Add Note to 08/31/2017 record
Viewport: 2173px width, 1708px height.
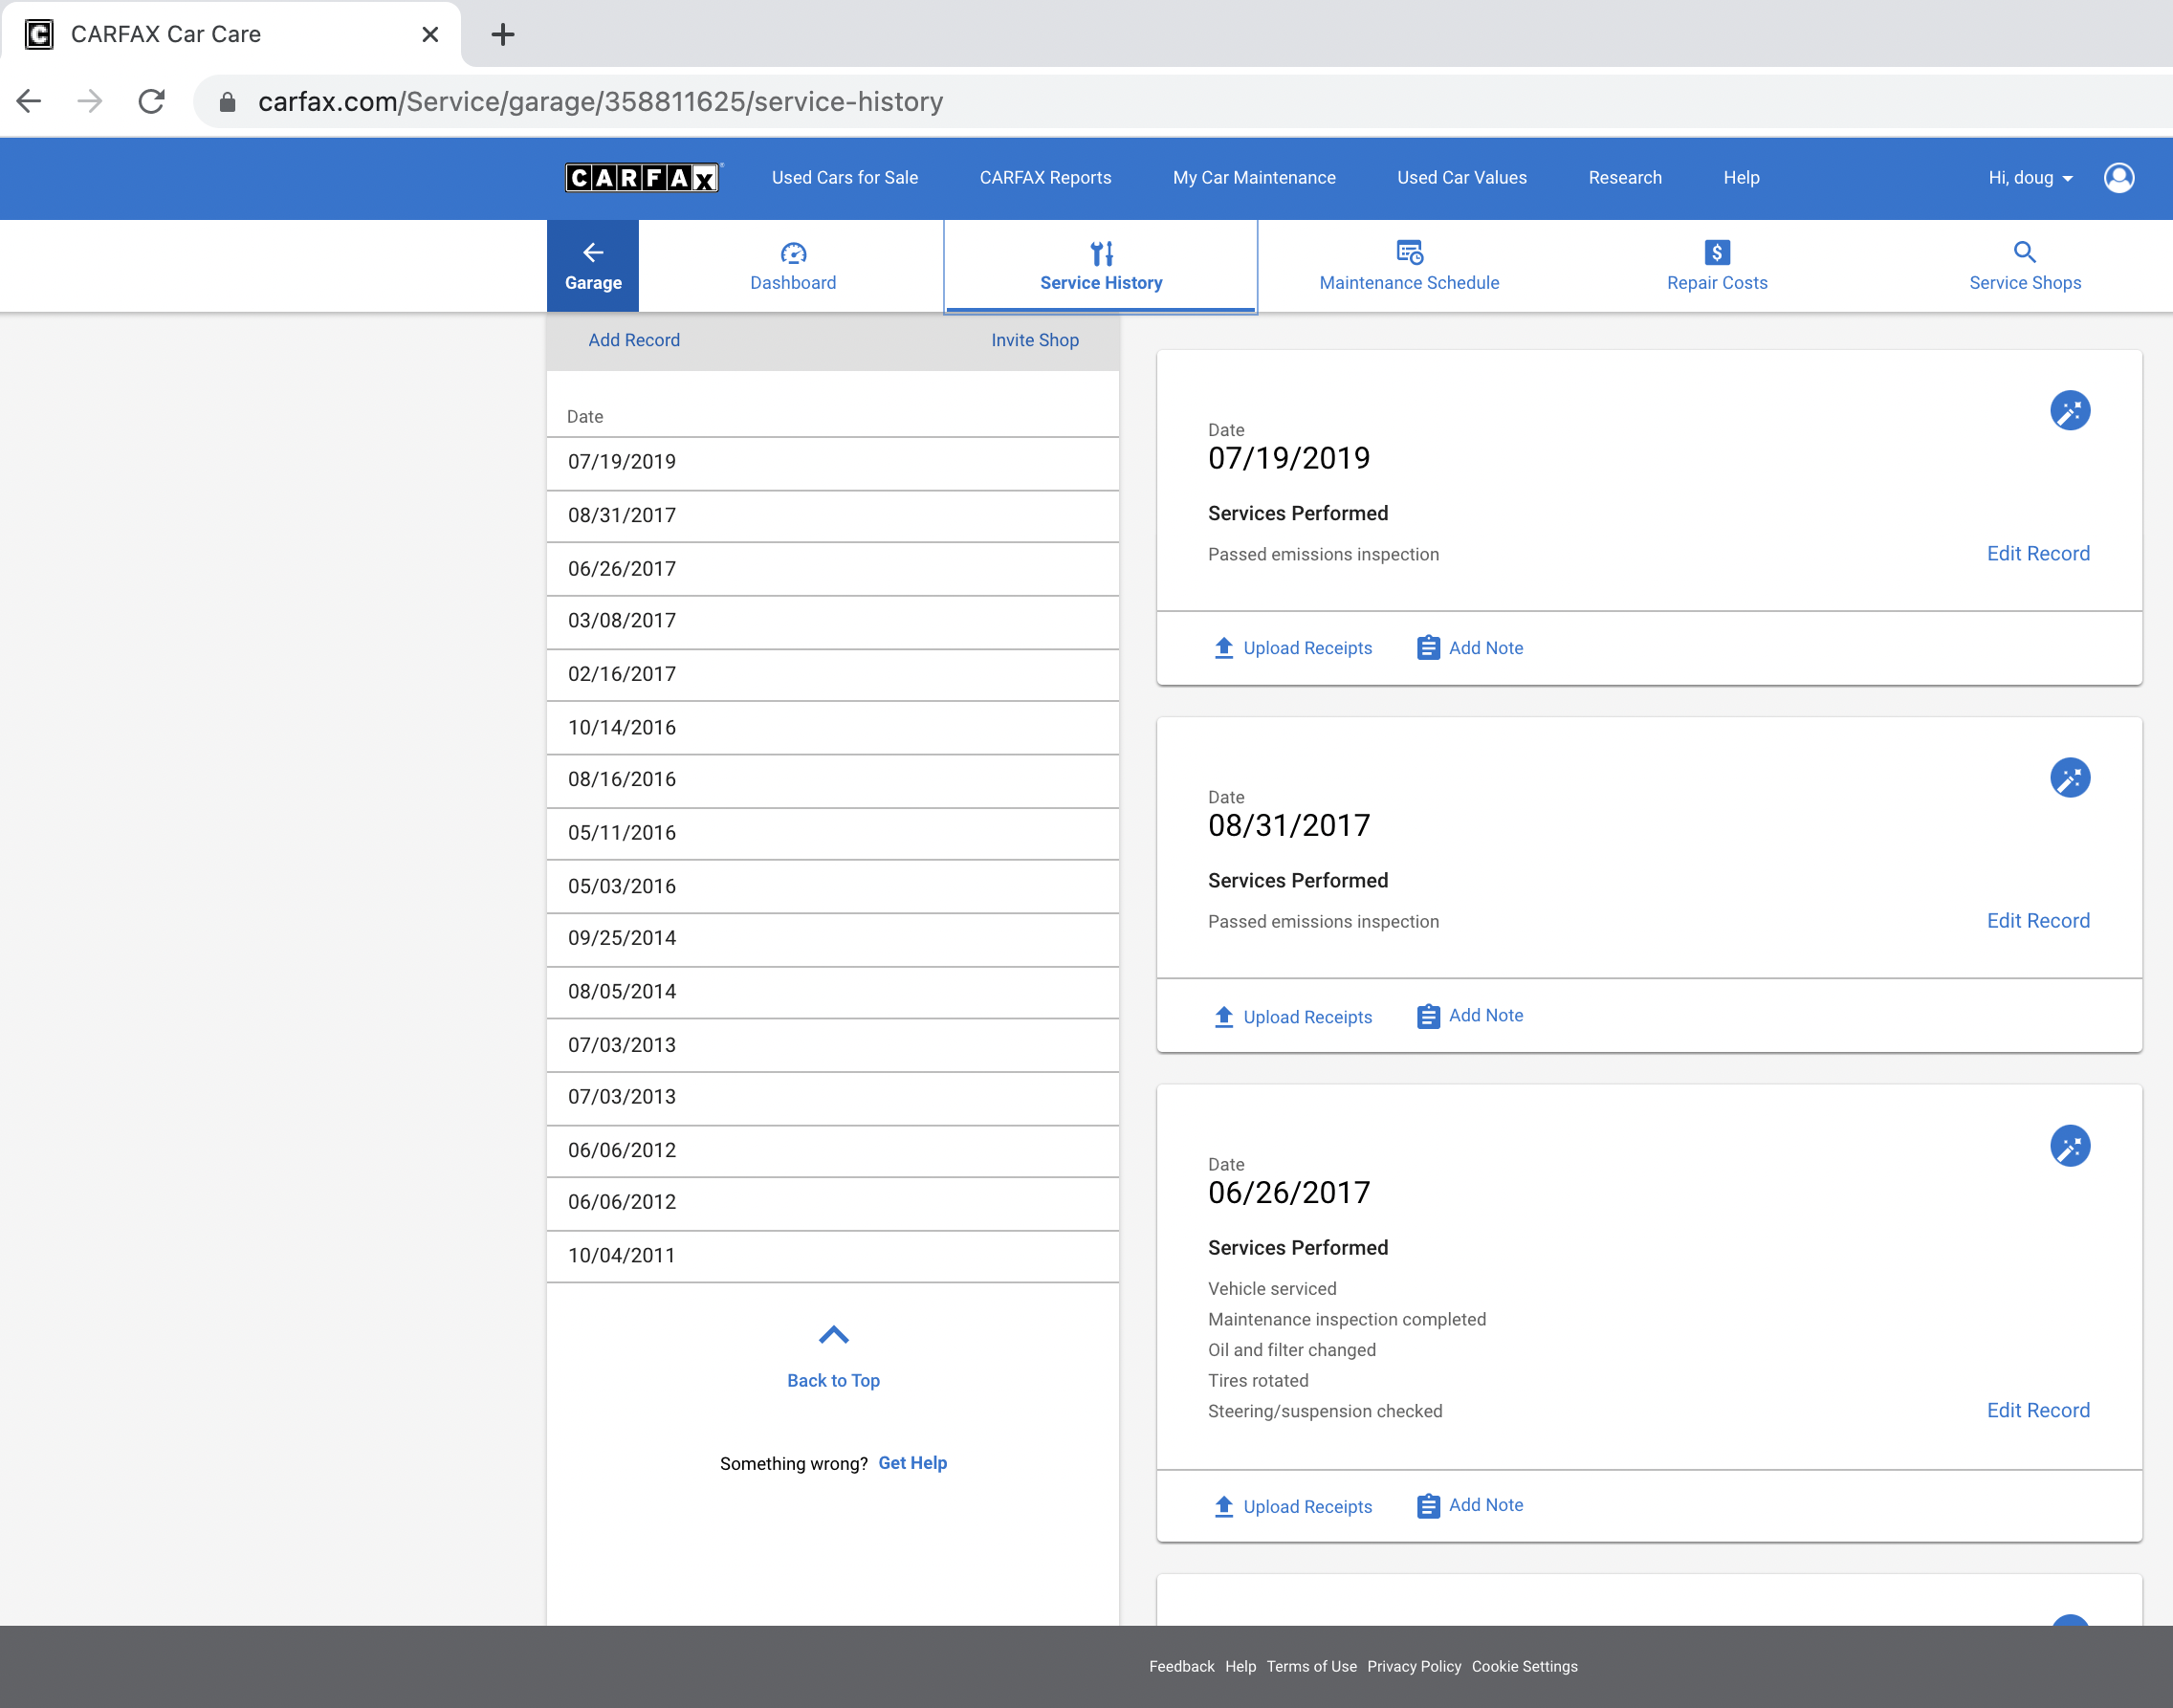pos(1470,1016)
